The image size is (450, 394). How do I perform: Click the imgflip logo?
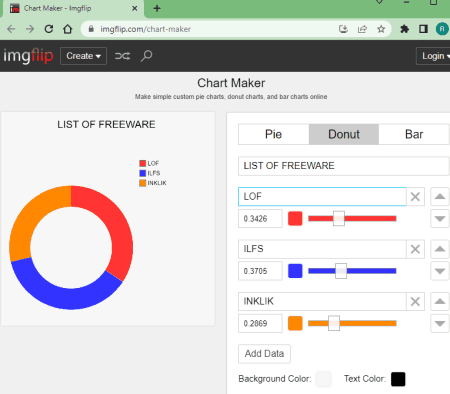(28, 56)
